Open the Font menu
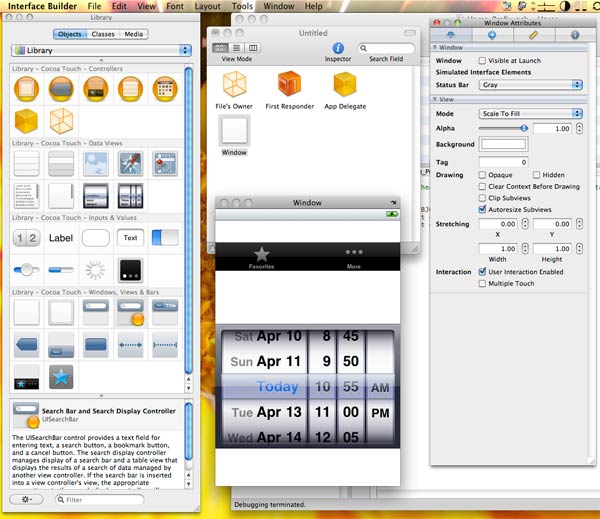 (x=175, y=6)
